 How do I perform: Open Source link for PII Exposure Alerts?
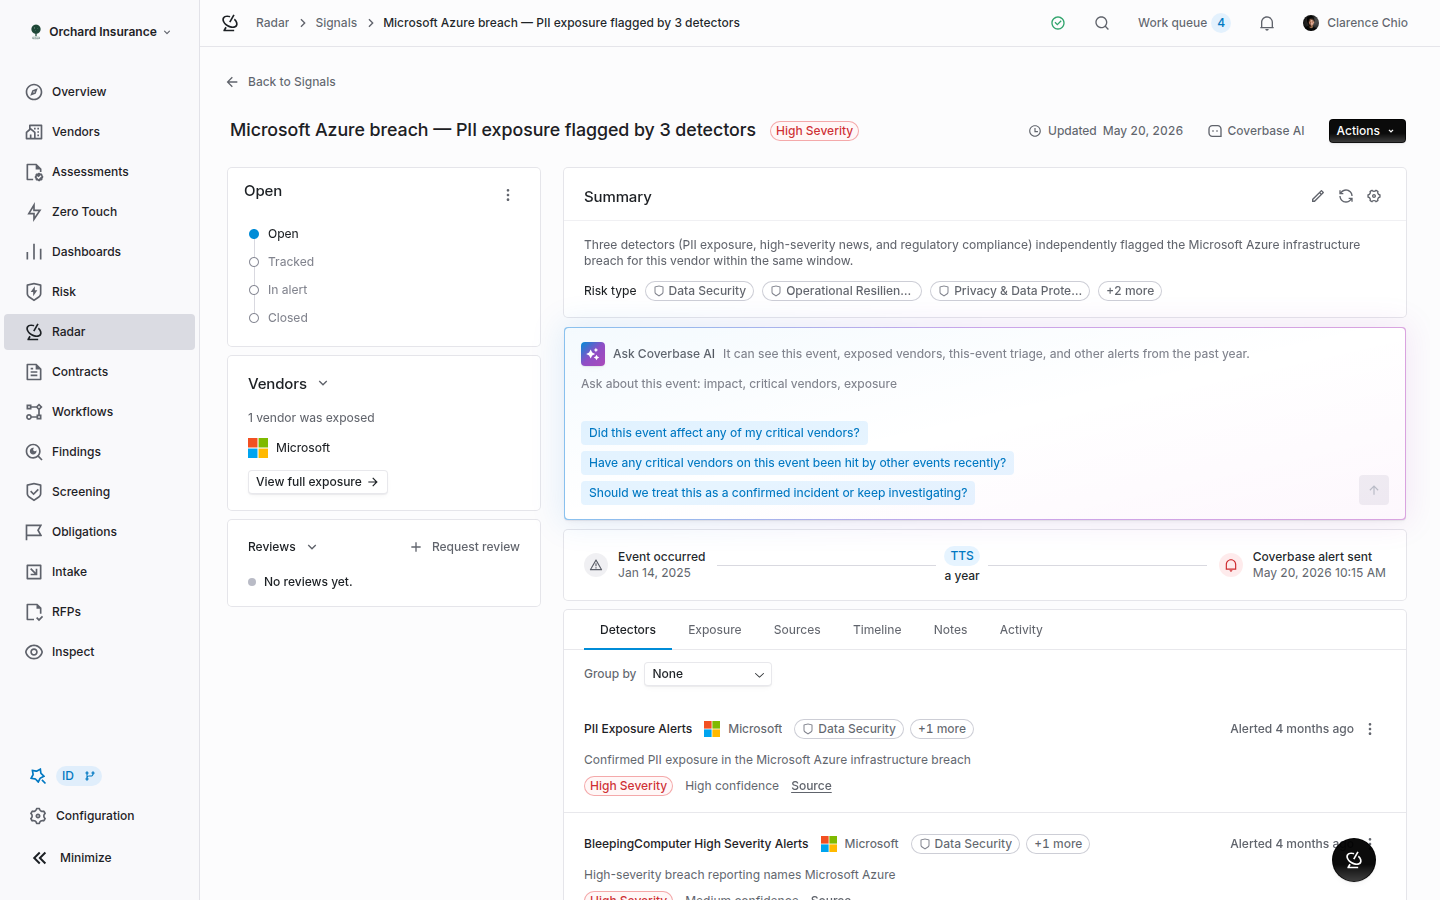[811, 786]
